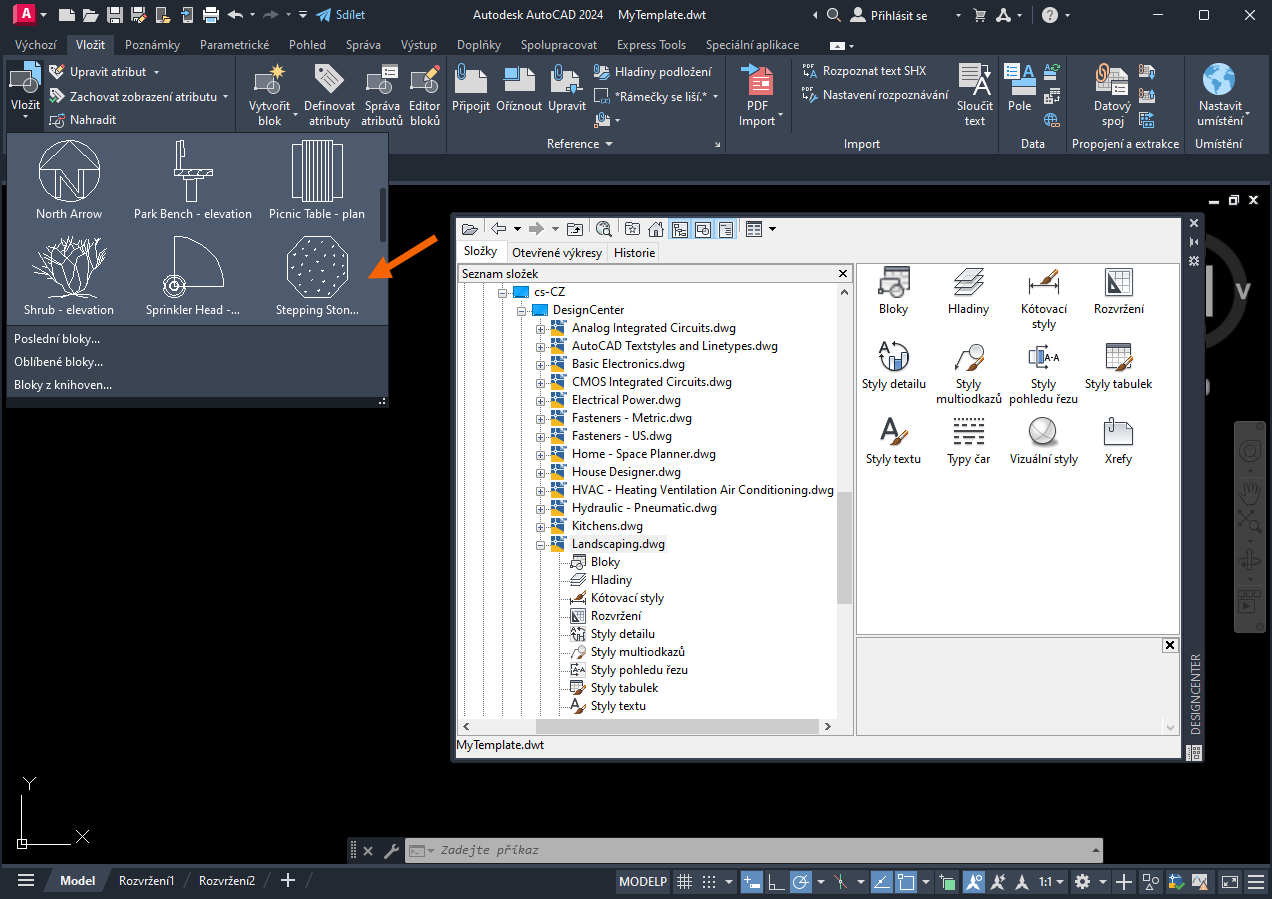Open DesignCenter Views dropdown arrow
Screen dimensions: 1272x899
[x=773, y=229]
